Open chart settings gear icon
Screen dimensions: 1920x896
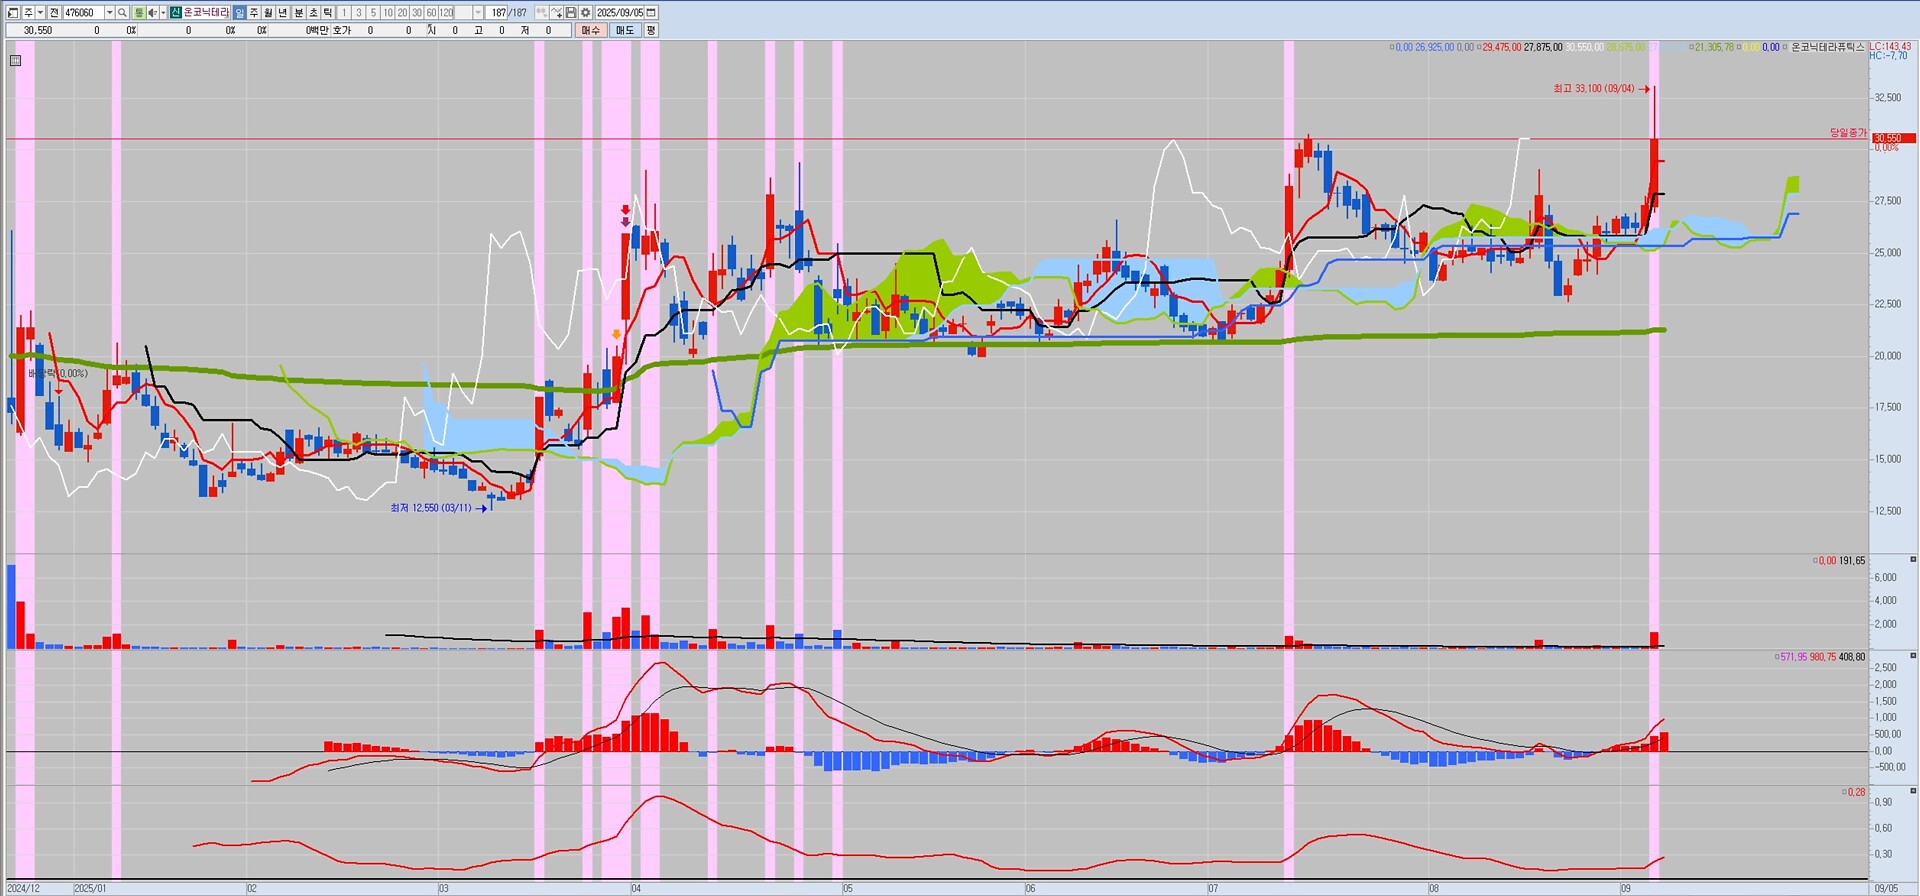(x=585, y=13)
